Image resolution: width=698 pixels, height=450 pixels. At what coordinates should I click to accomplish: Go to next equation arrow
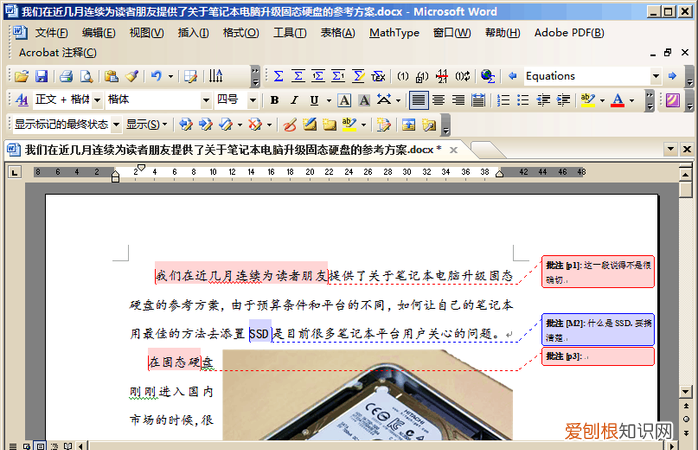672,76
